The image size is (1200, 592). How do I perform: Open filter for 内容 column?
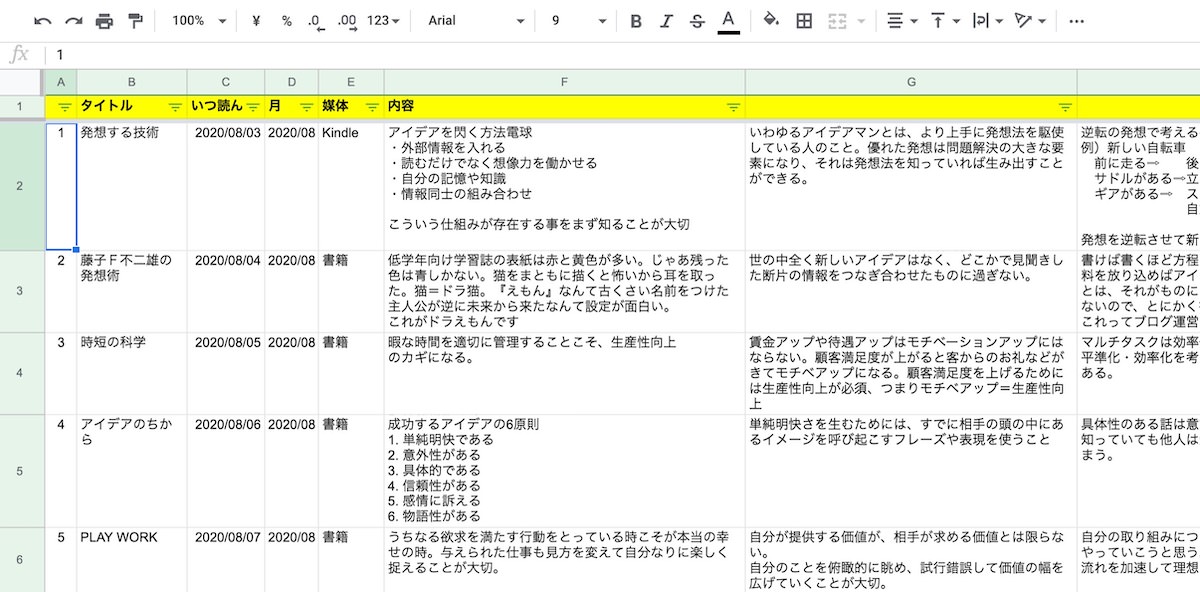point(733,107)
